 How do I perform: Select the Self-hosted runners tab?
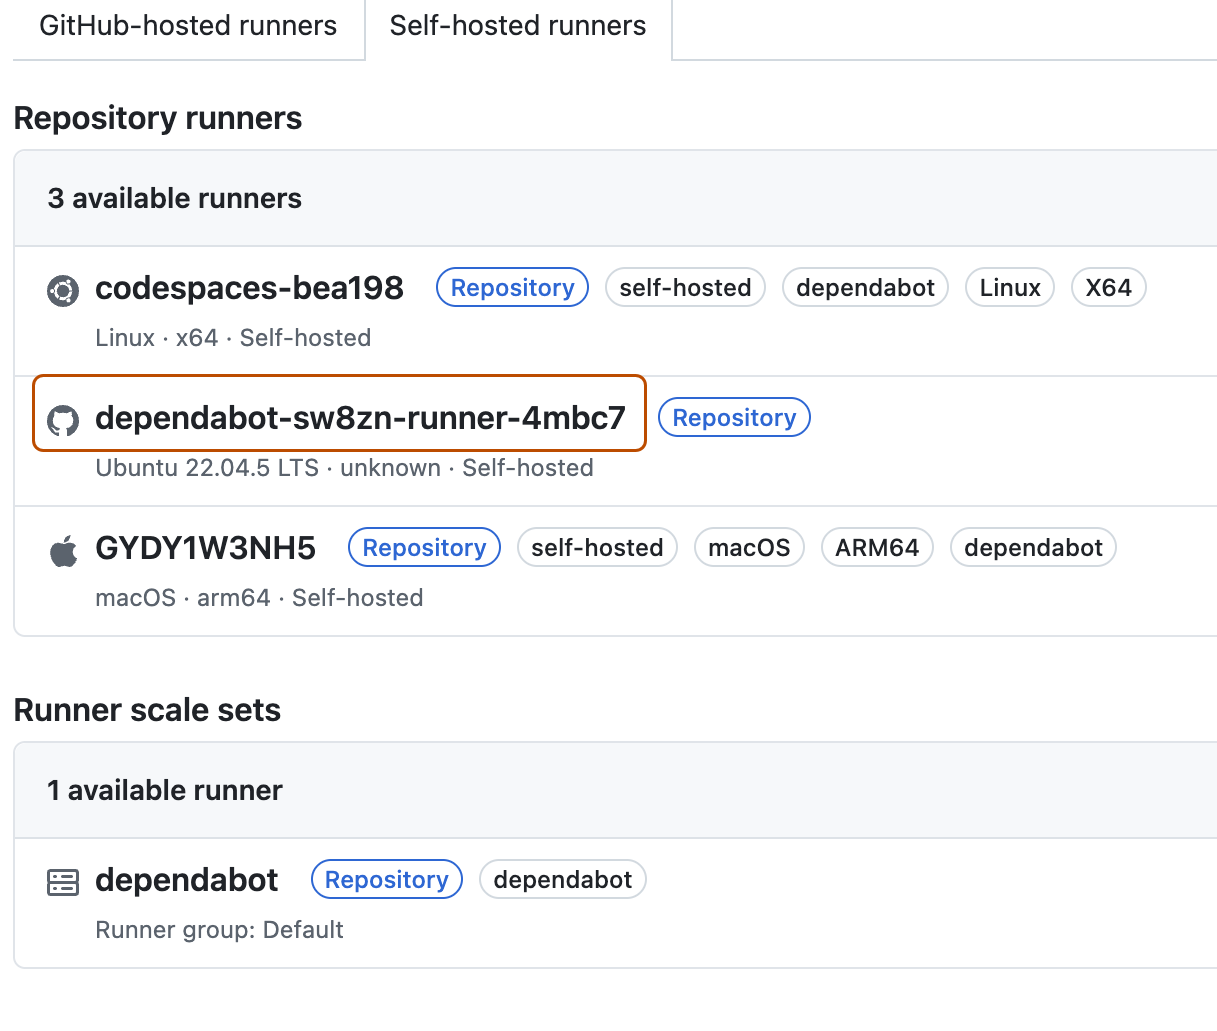coord(518,26)
